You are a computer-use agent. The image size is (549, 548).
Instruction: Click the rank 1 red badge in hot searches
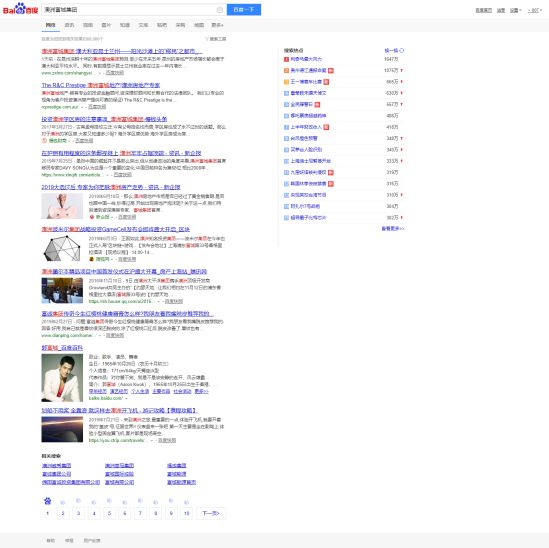click(x=286, y=59)
